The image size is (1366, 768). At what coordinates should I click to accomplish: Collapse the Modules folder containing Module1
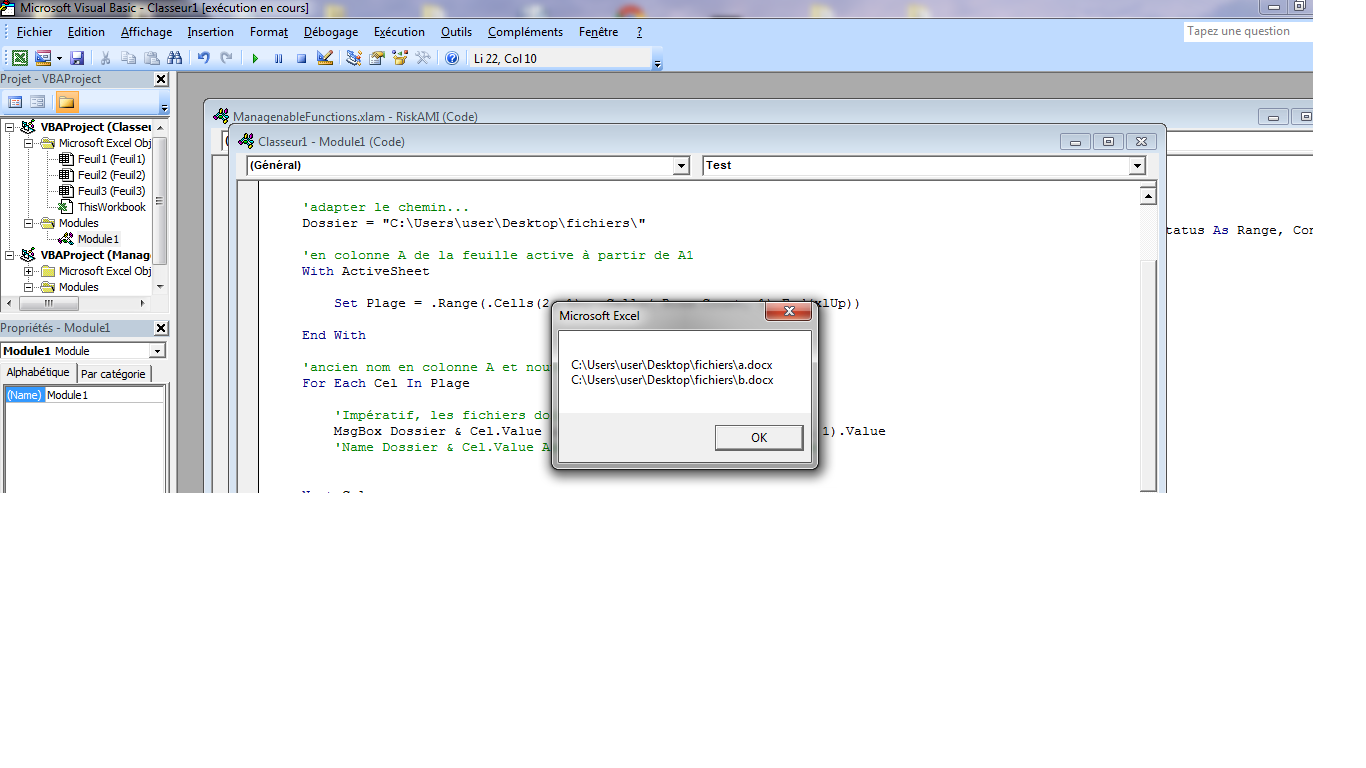tap(28, 223)
